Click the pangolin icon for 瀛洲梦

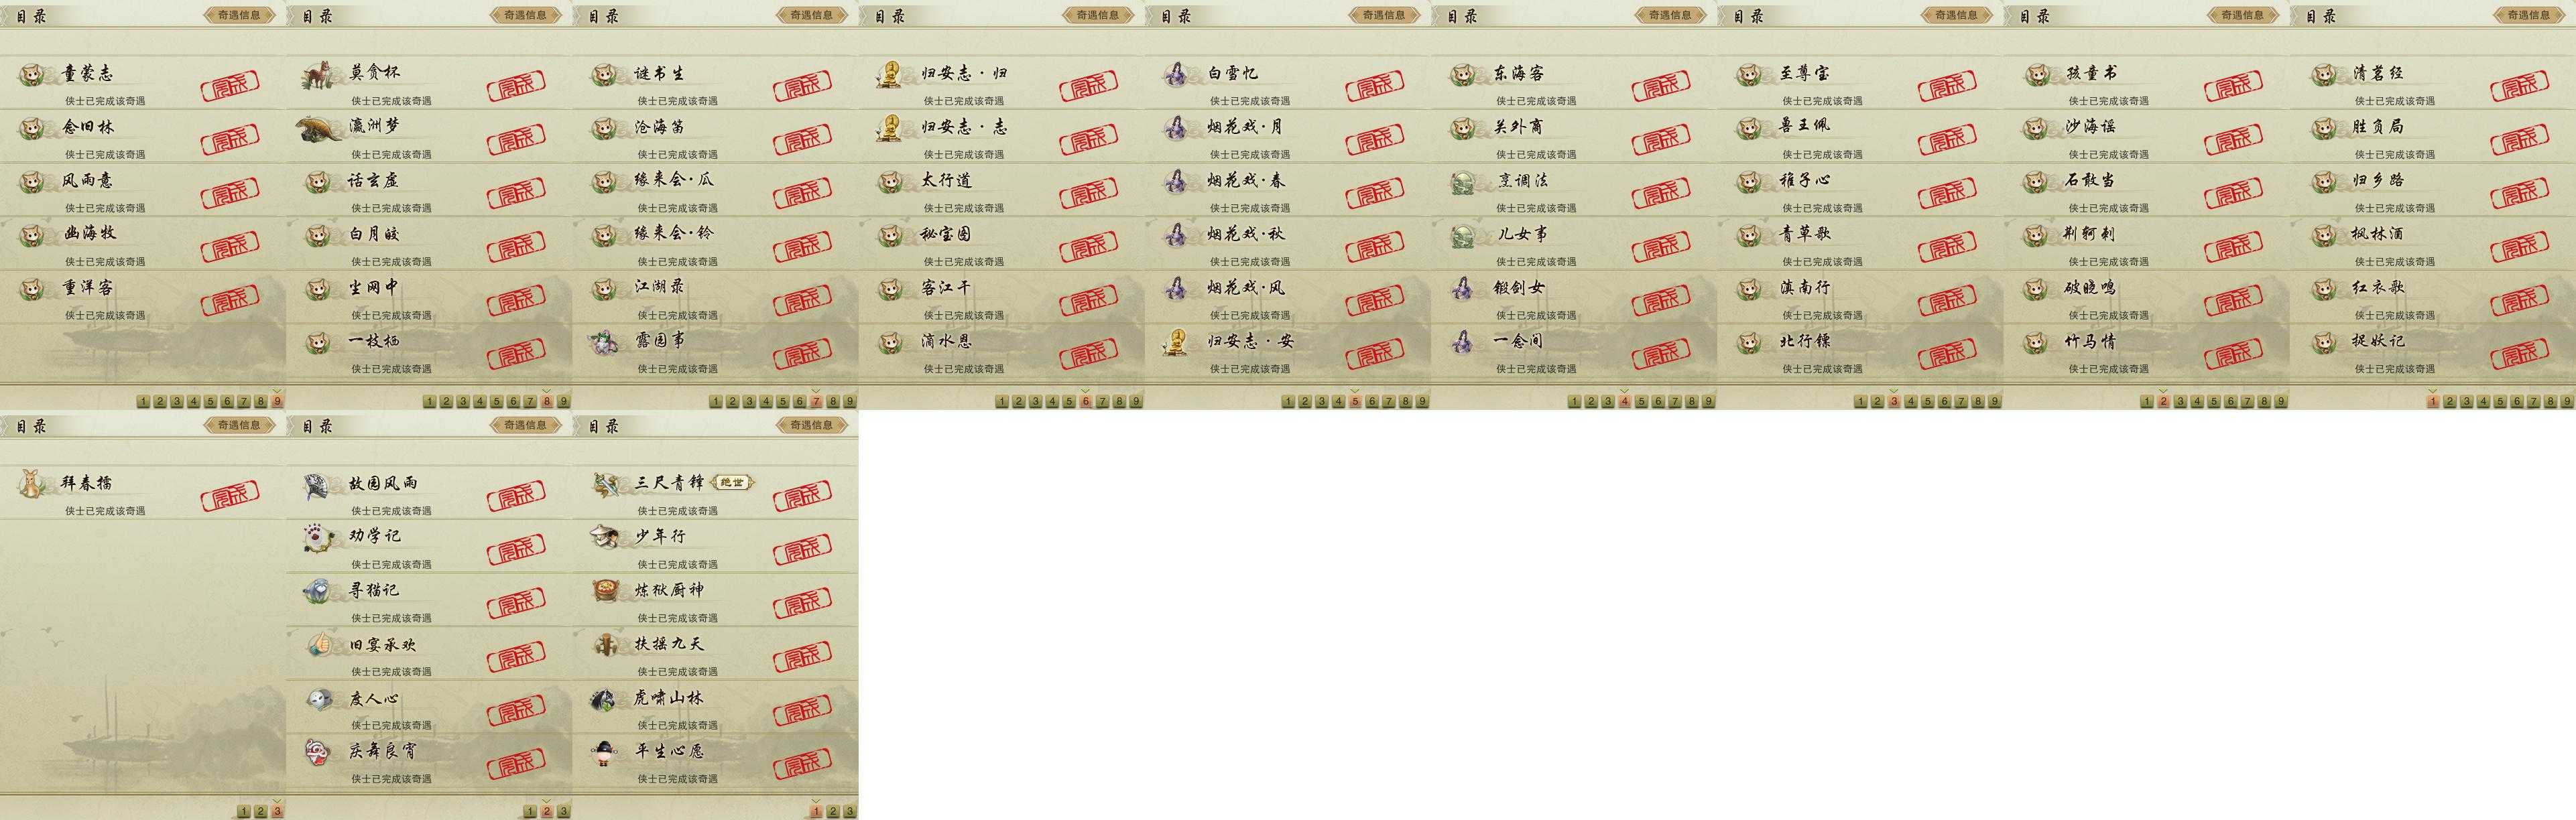[320, 128]
